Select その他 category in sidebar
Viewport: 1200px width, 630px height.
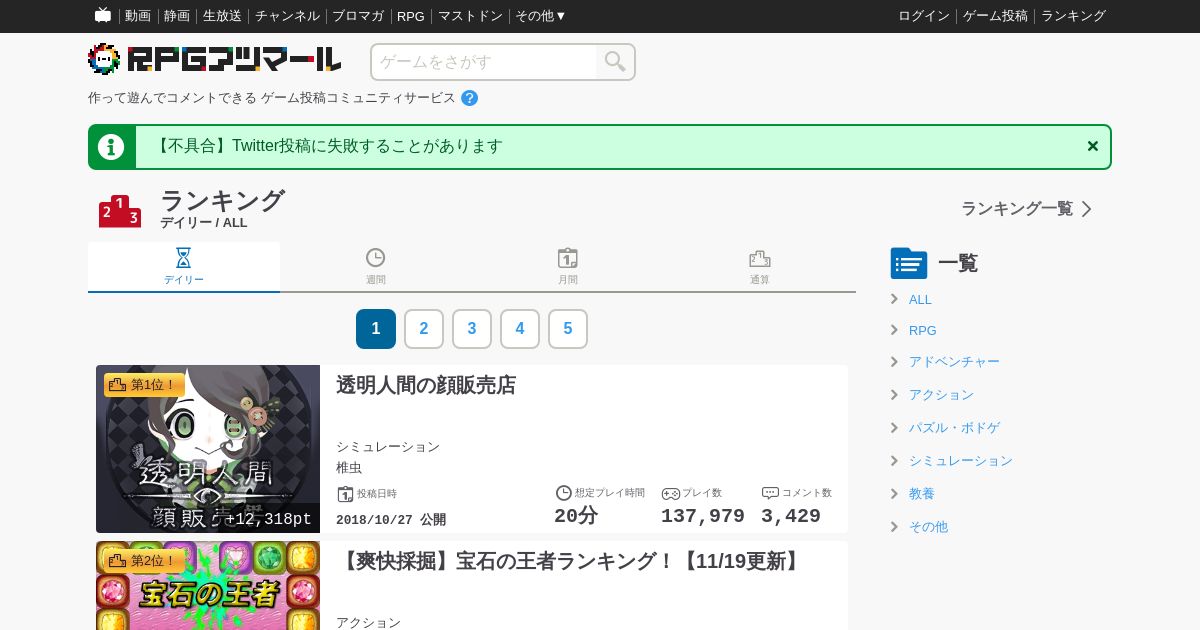pyautogui.click(x=928, y=527)
